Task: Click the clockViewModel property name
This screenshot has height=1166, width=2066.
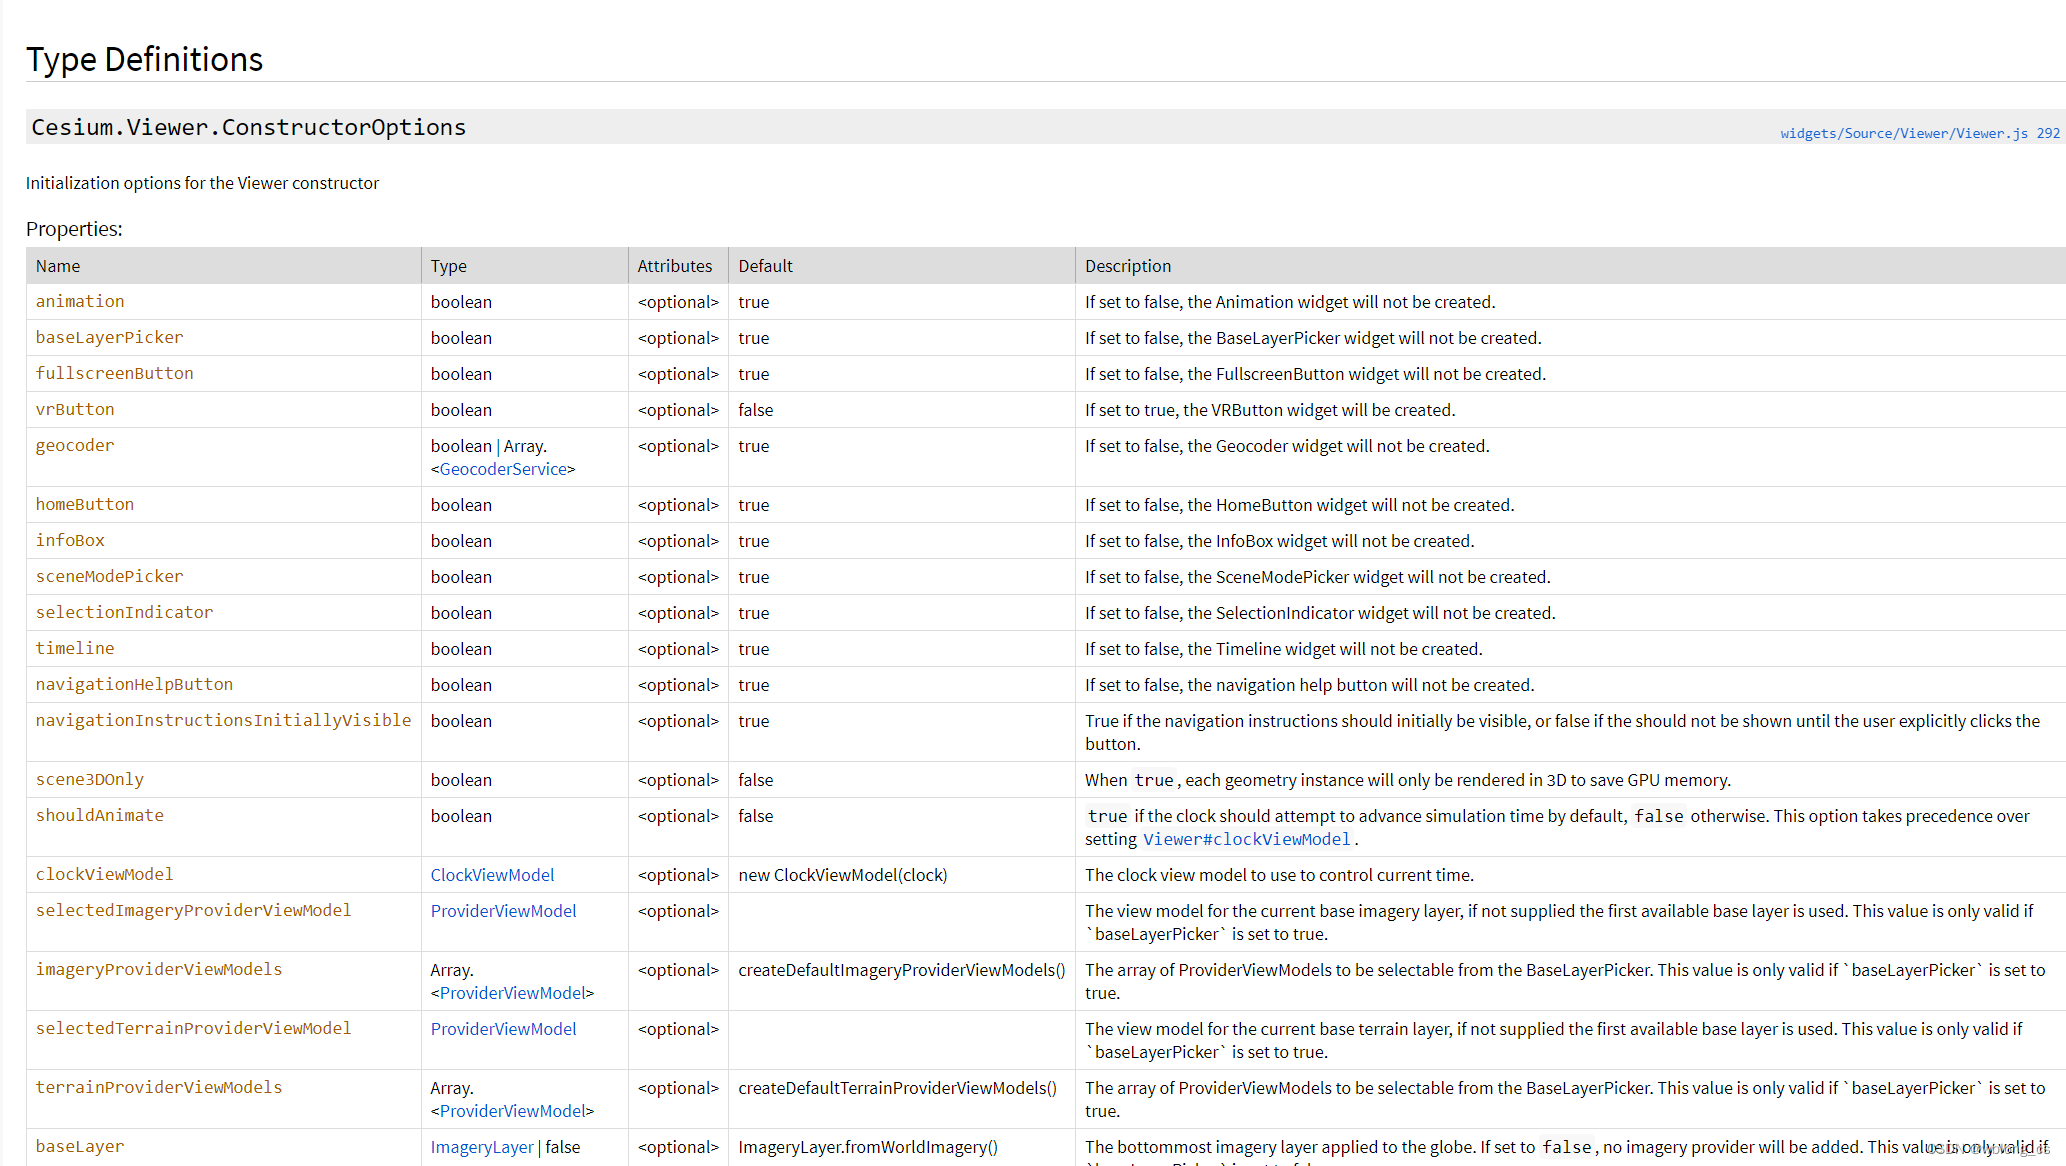Action: click(x=104, y=874)
